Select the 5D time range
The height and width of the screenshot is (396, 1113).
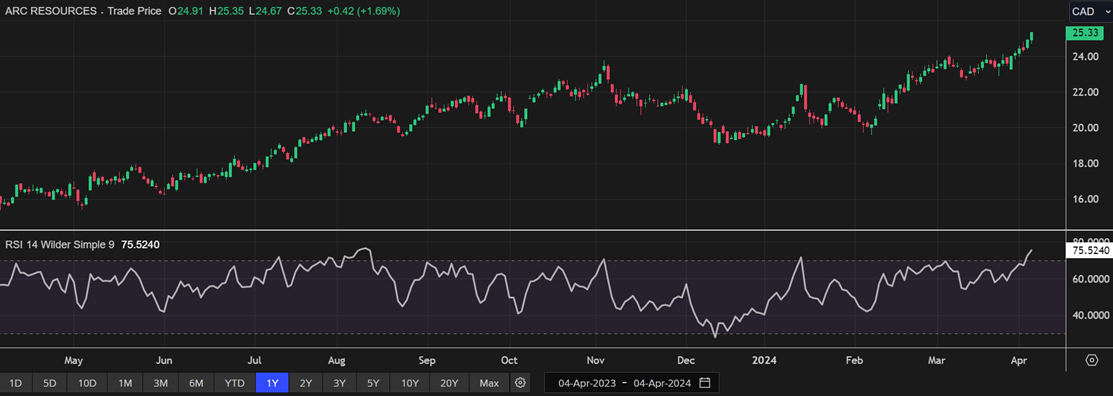(x=50, y=383)
